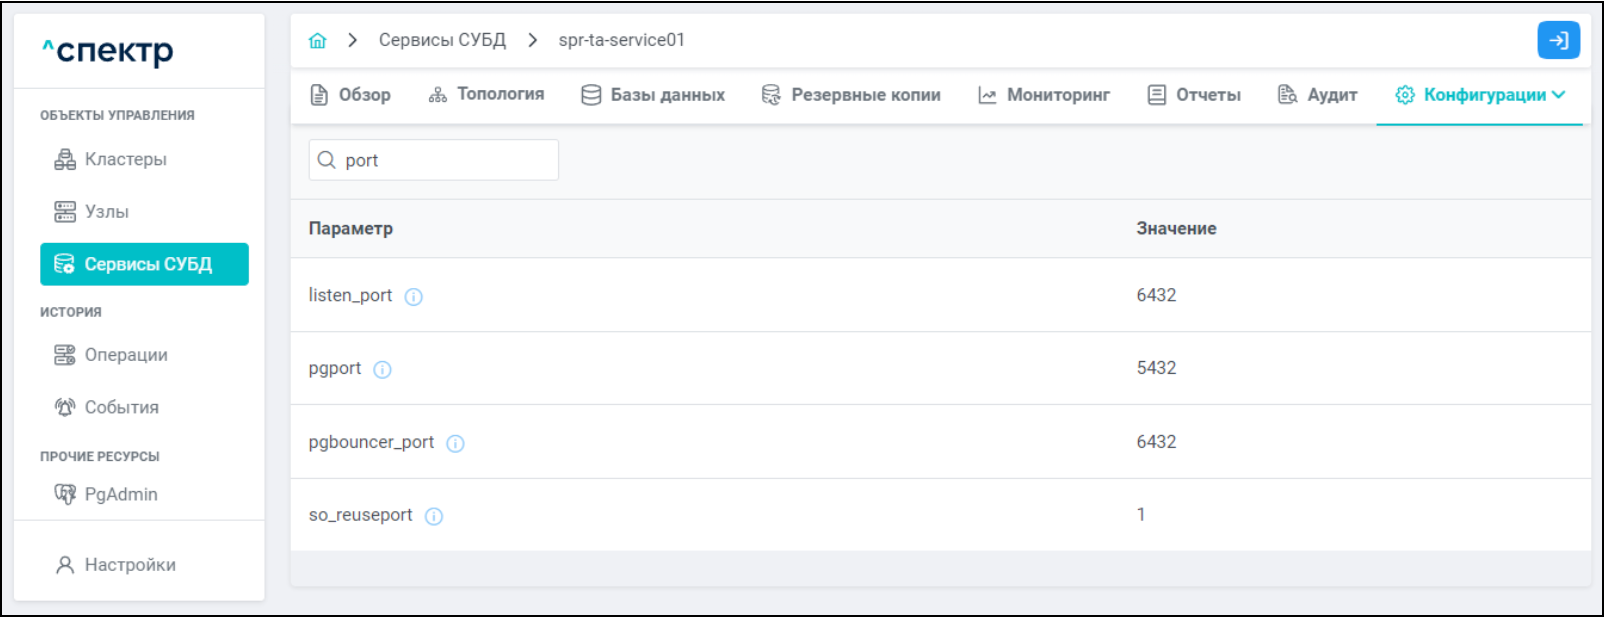Click the Сервисы СУБД breadcrumb link
The image size is (1604, 618).
tap(442, 41)
